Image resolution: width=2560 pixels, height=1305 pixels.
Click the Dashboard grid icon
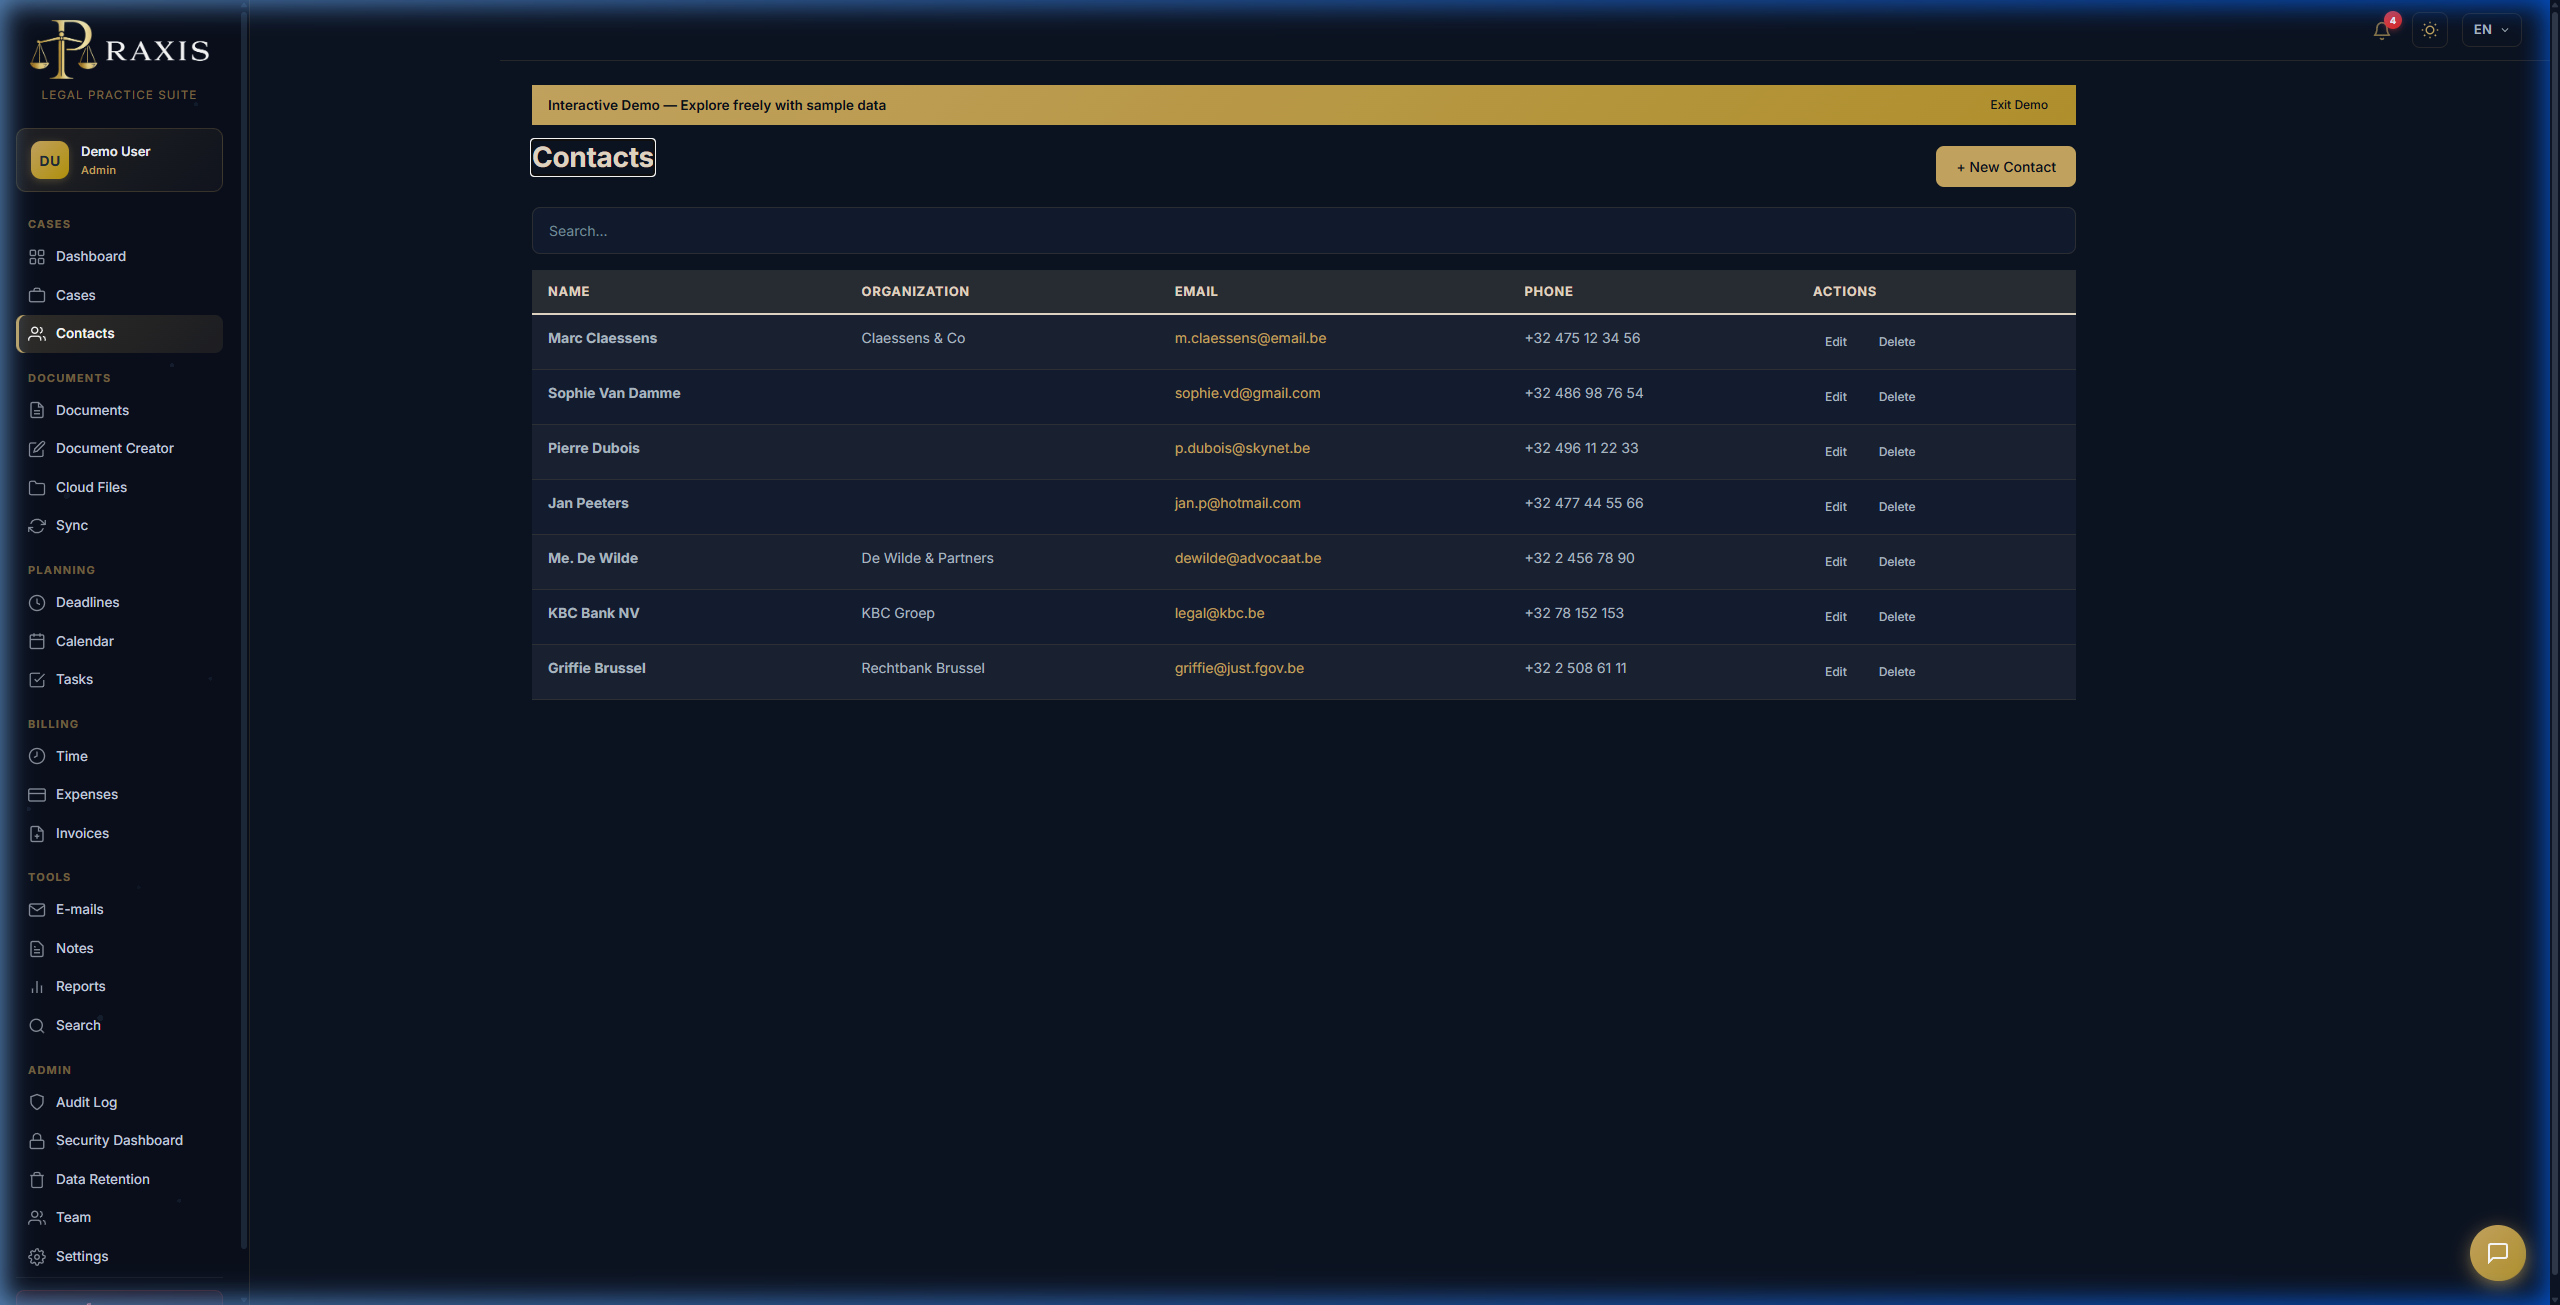point(37,257)
